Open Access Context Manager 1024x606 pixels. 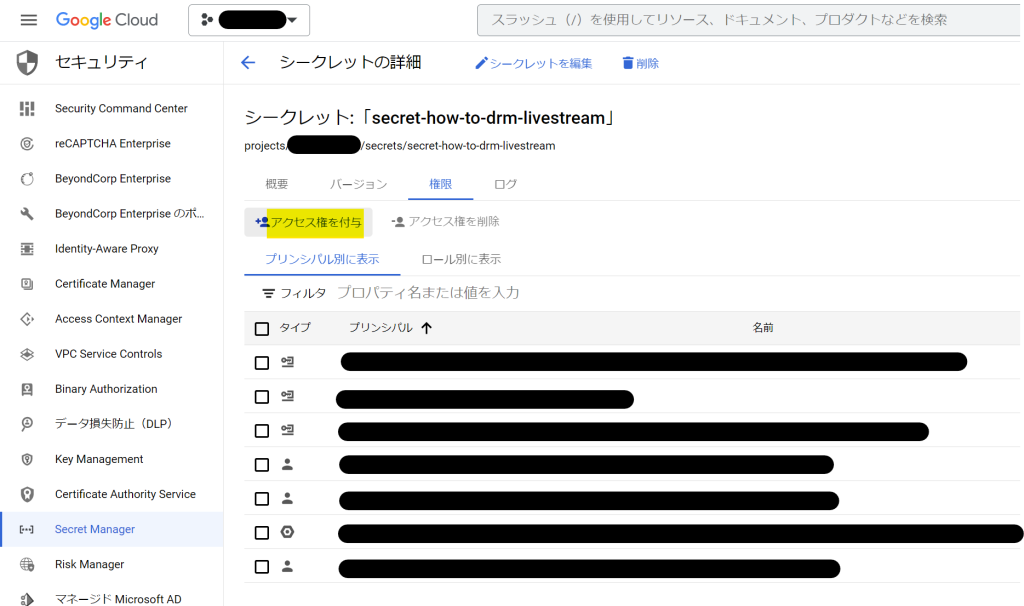(x=118, y=319)
